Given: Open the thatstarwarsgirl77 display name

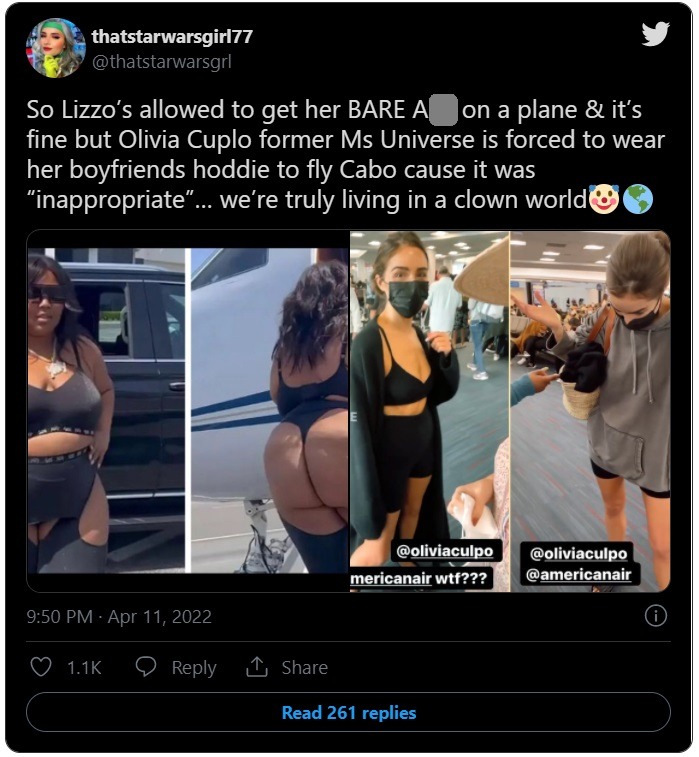Looking at the screenshot, I should pos(172,36).
